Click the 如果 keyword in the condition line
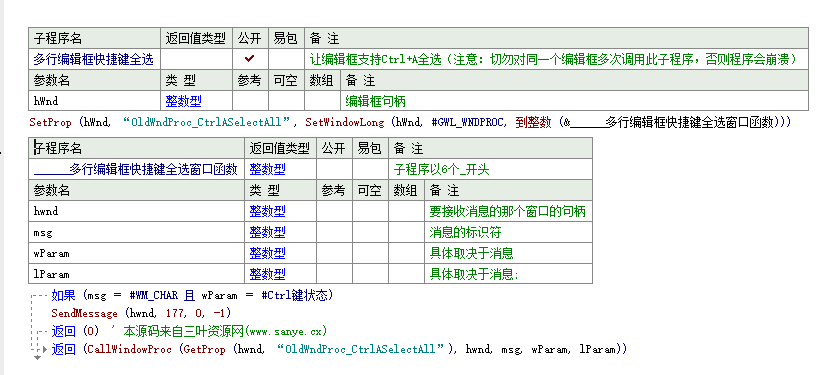This screenshot has width=820, height=375. point(63,296)
